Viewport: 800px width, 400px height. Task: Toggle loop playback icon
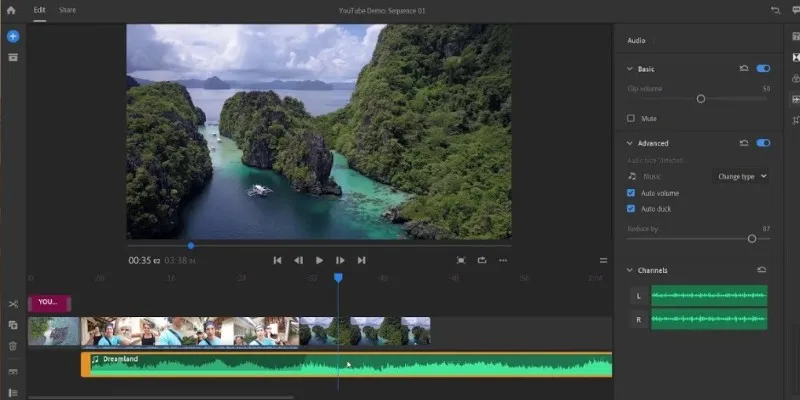click(x=482, y=260)
